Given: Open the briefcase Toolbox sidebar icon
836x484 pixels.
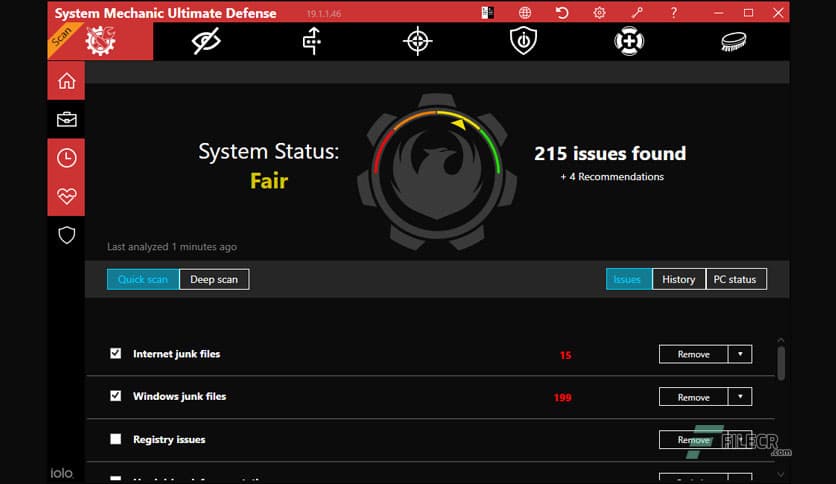Looking at the screenshot, I should click(x=66, y=119).
